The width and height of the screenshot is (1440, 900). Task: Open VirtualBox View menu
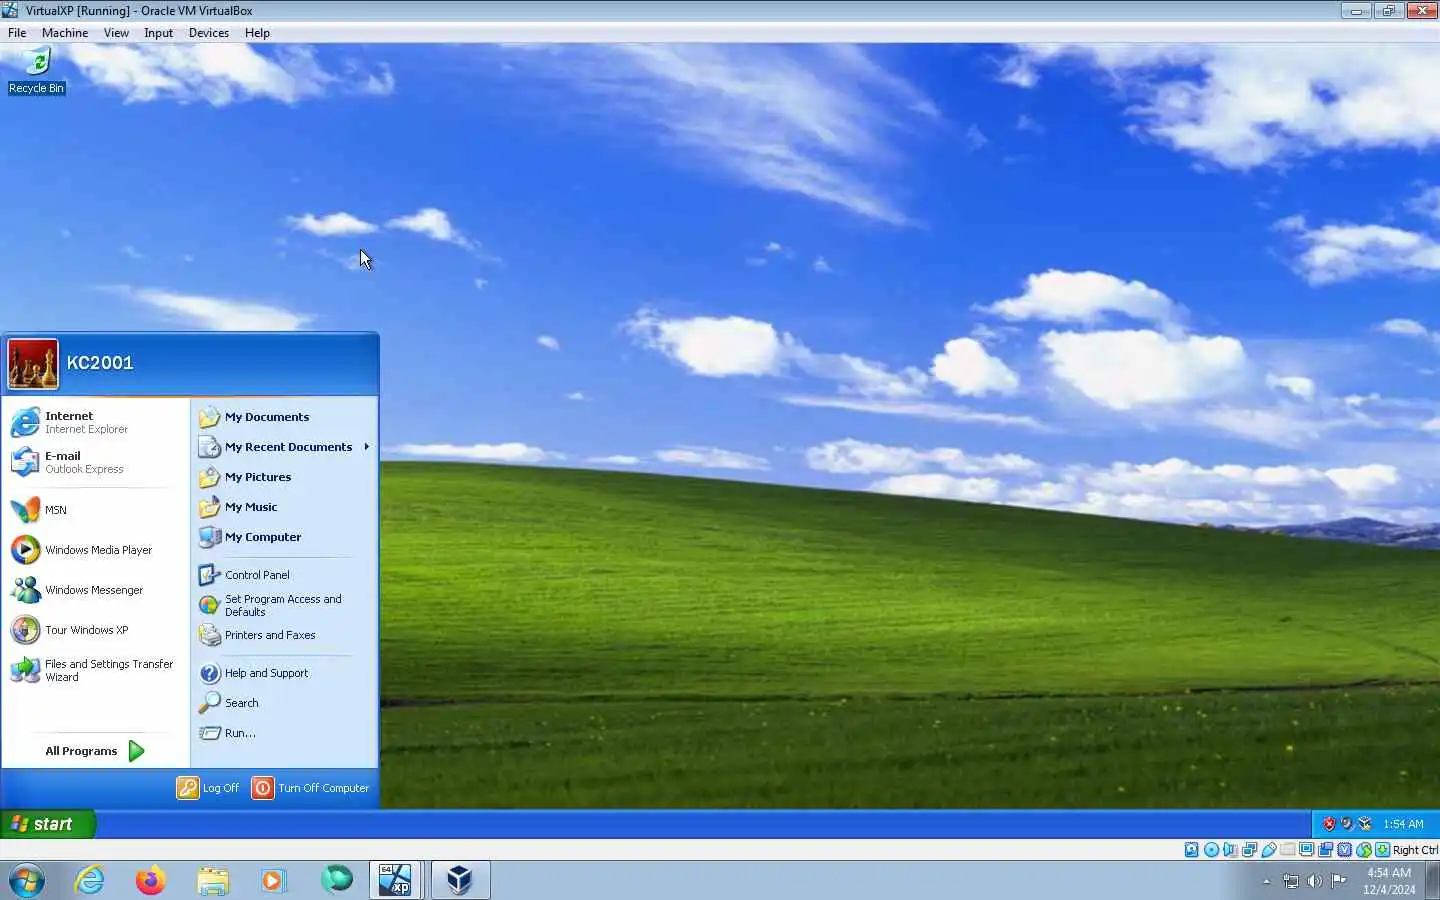pos(116,33)
